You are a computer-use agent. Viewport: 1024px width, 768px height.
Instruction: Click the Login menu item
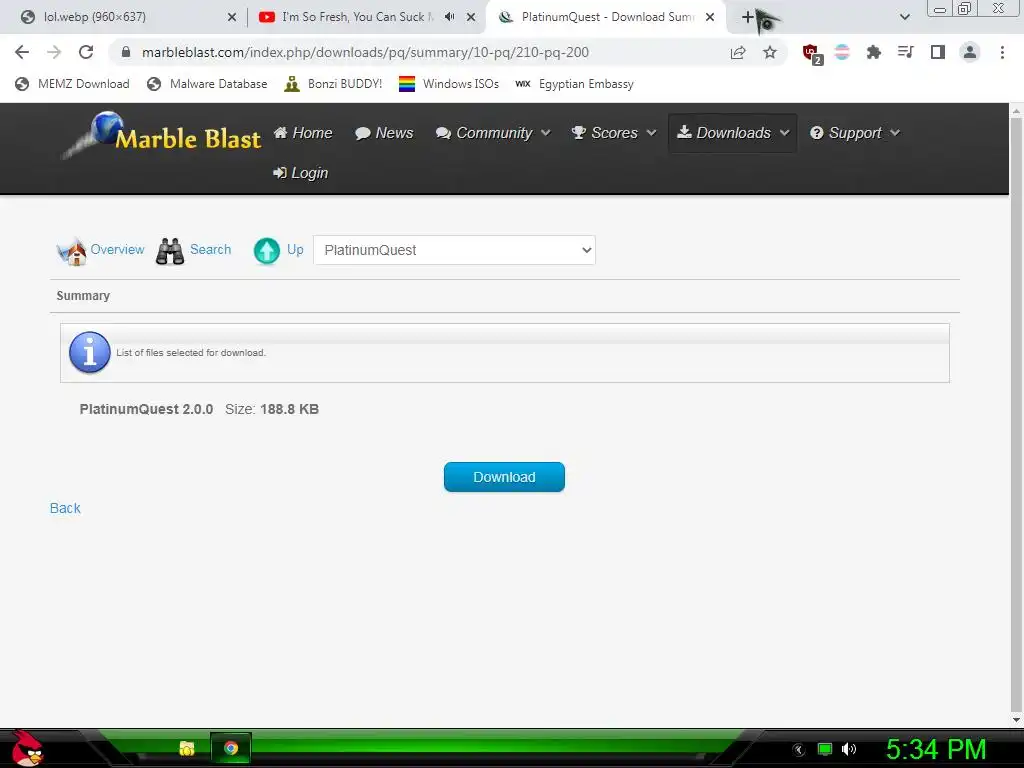300,173
